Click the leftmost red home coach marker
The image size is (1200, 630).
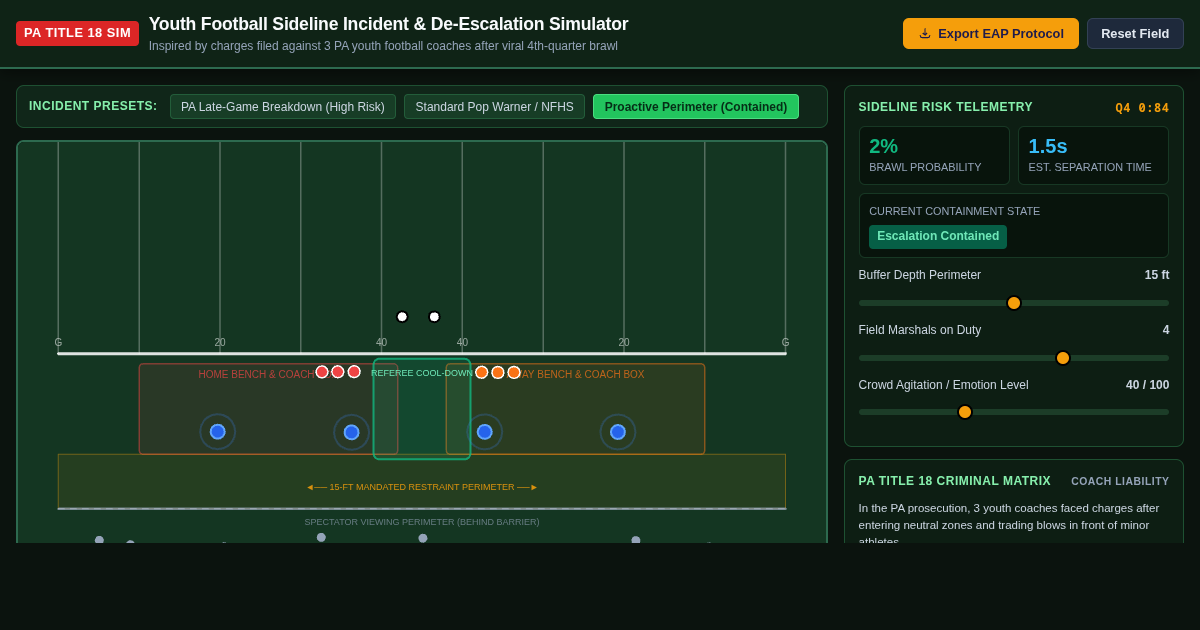pos(322,372)
